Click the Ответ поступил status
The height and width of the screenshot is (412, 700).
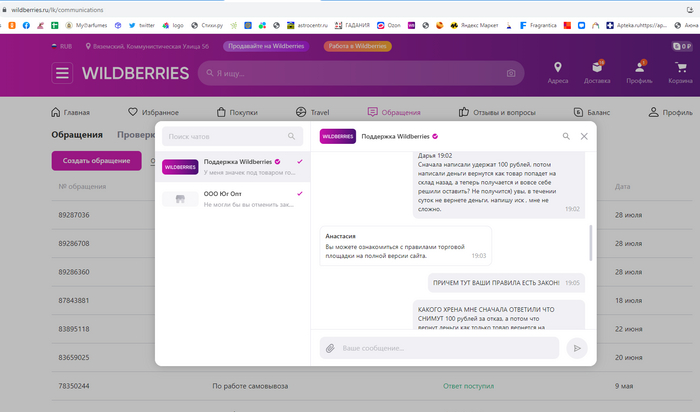[x=468, y=386]
